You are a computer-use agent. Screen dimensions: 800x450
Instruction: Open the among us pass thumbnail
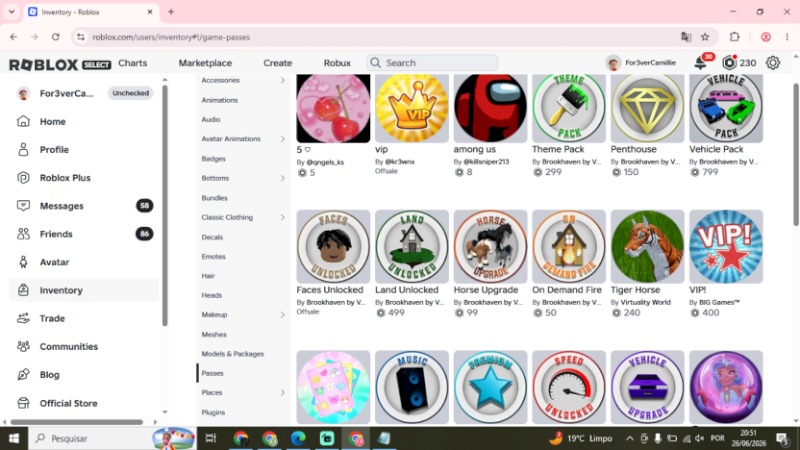490,108
